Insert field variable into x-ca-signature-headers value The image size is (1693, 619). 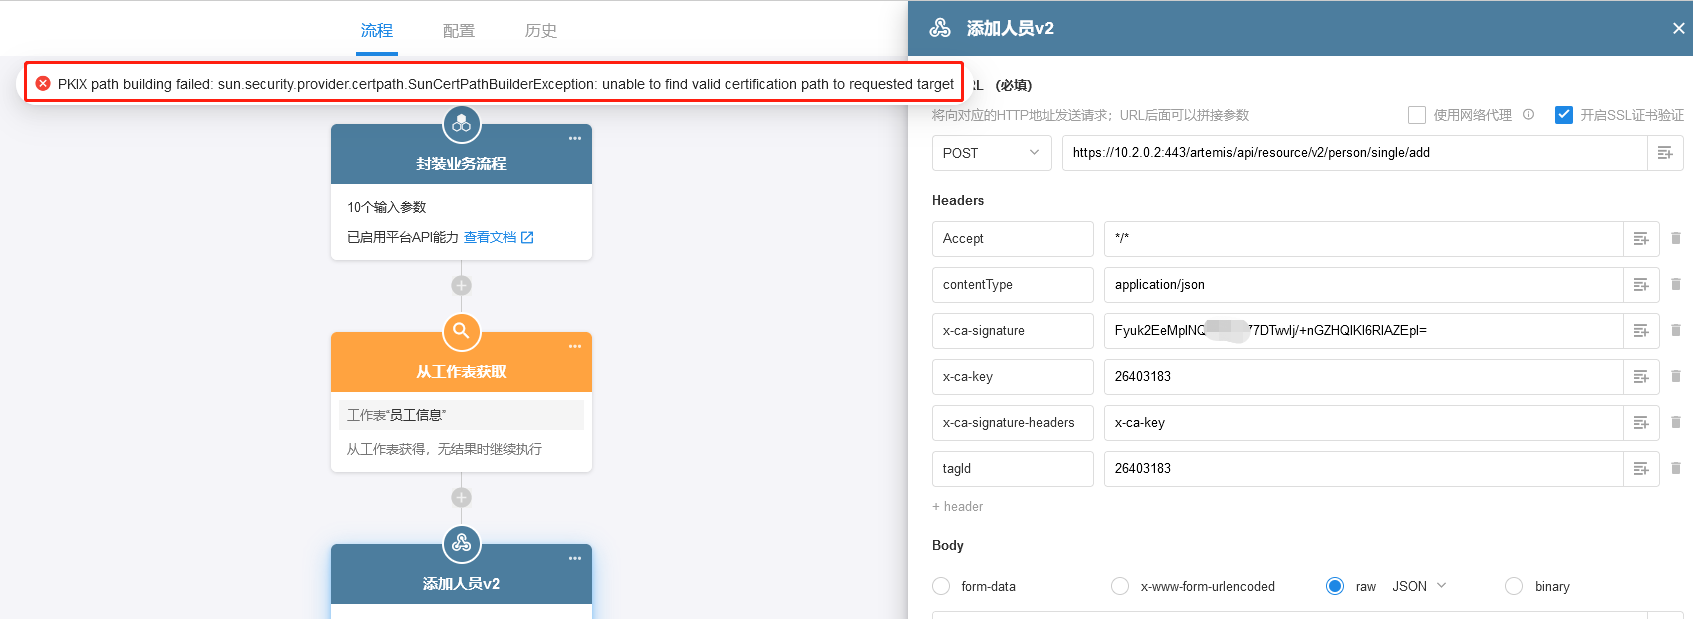(1641, 423)
